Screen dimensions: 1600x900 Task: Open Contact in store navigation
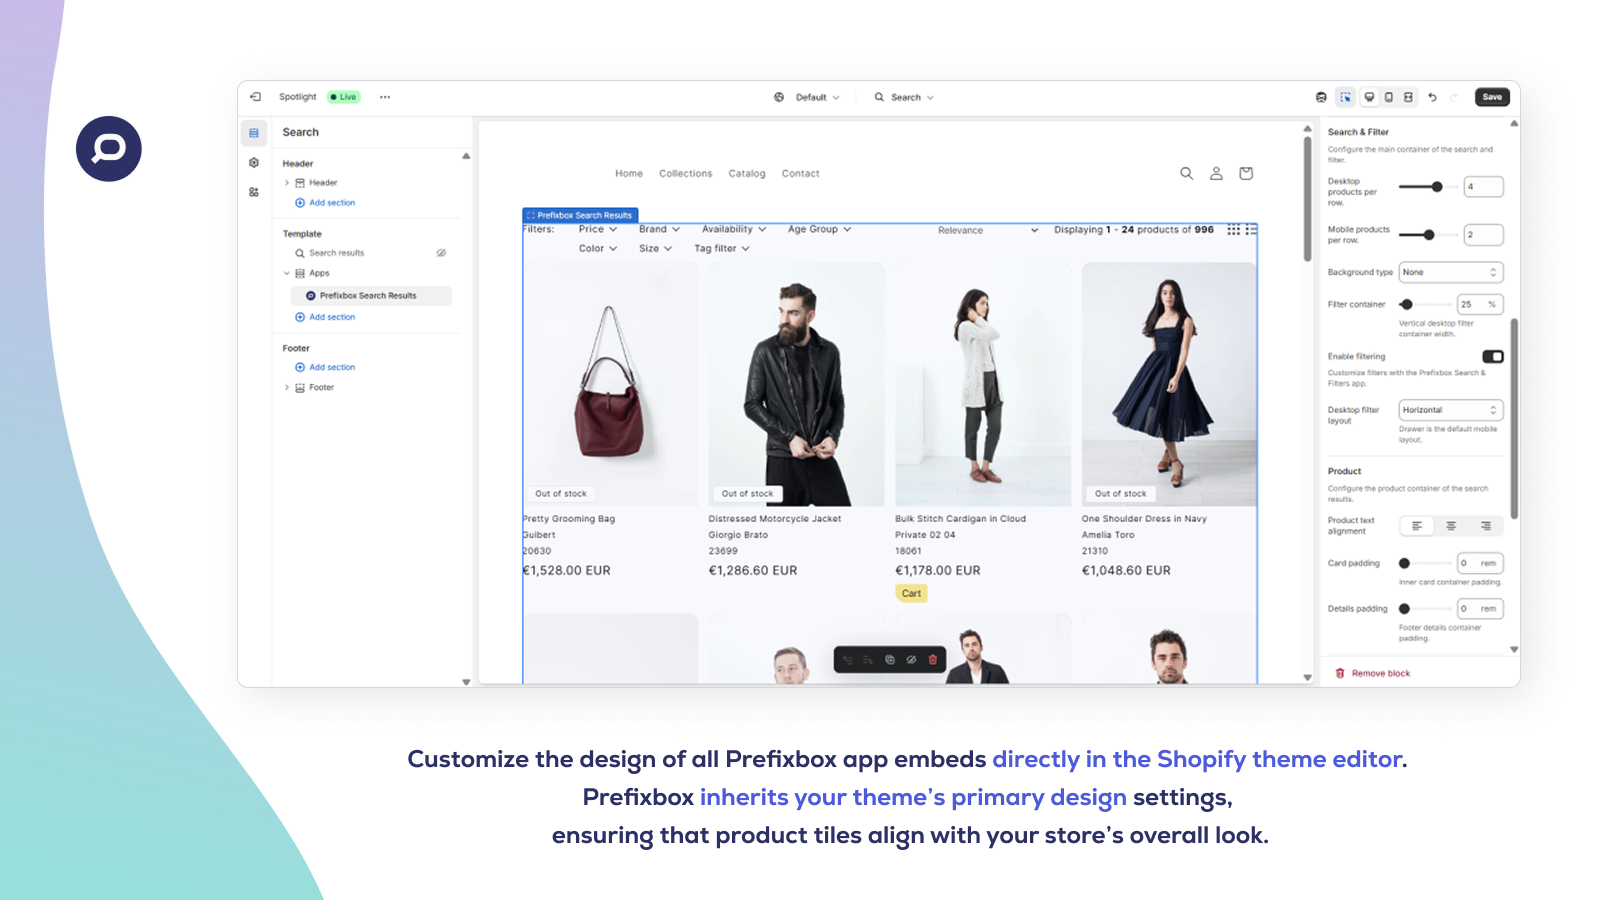[x=800, y=174]
